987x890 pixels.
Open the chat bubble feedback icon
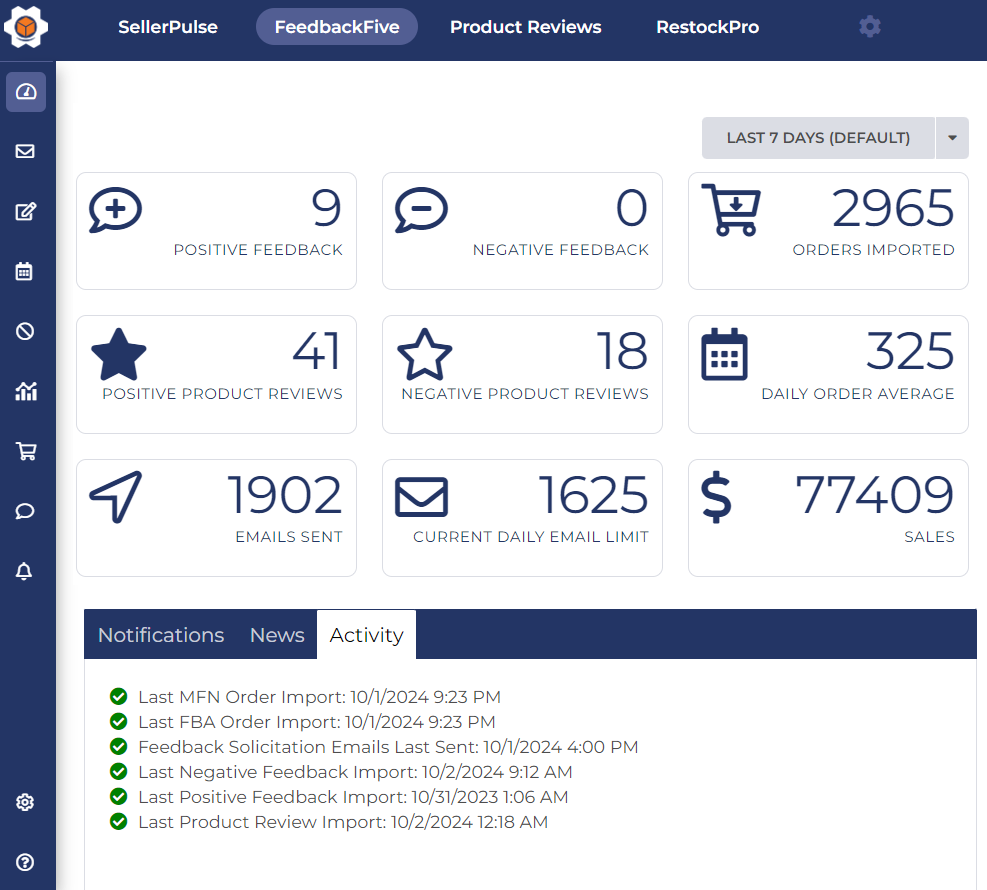[25, 511]
